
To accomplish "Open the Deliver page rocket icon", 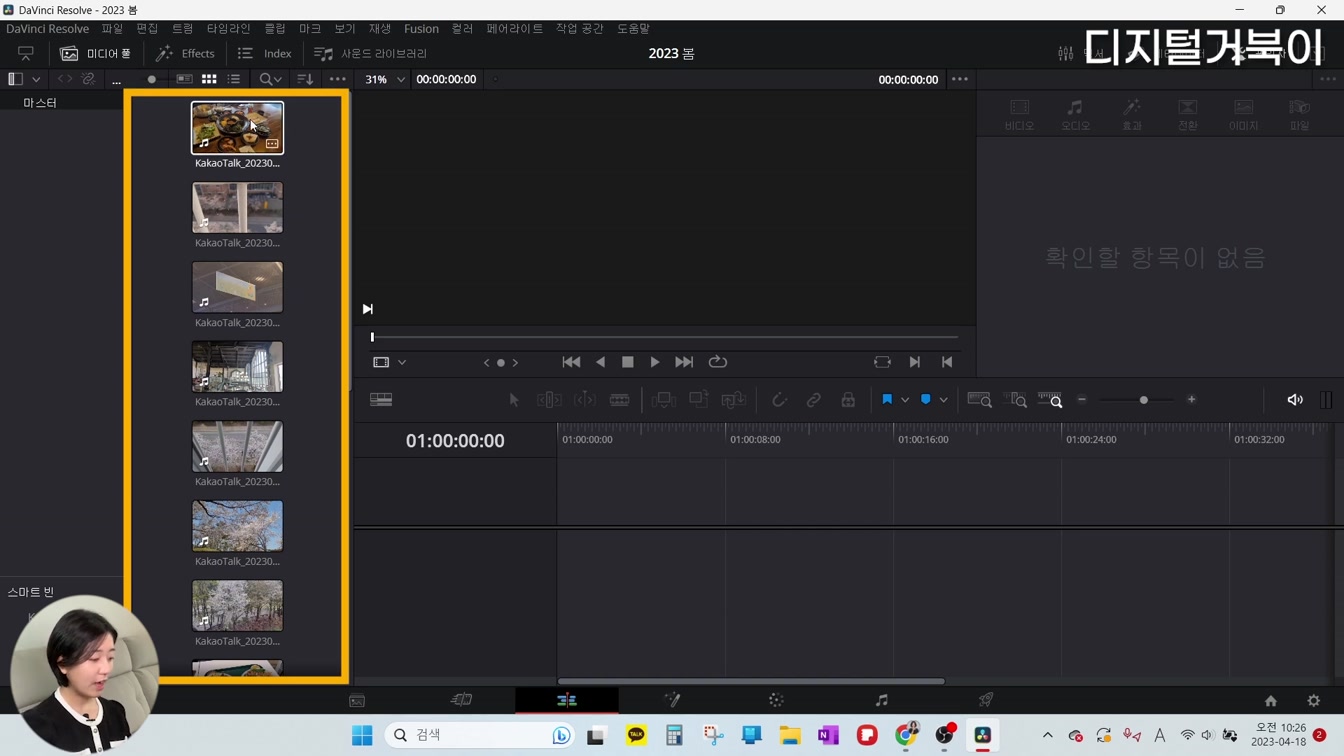I will point(986,700).
